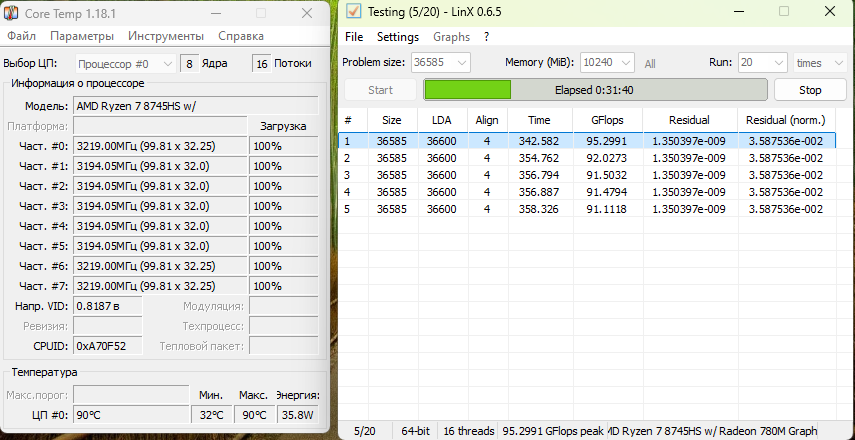
Task: Open the Справка menu in Core Temp
Action: 241,36
